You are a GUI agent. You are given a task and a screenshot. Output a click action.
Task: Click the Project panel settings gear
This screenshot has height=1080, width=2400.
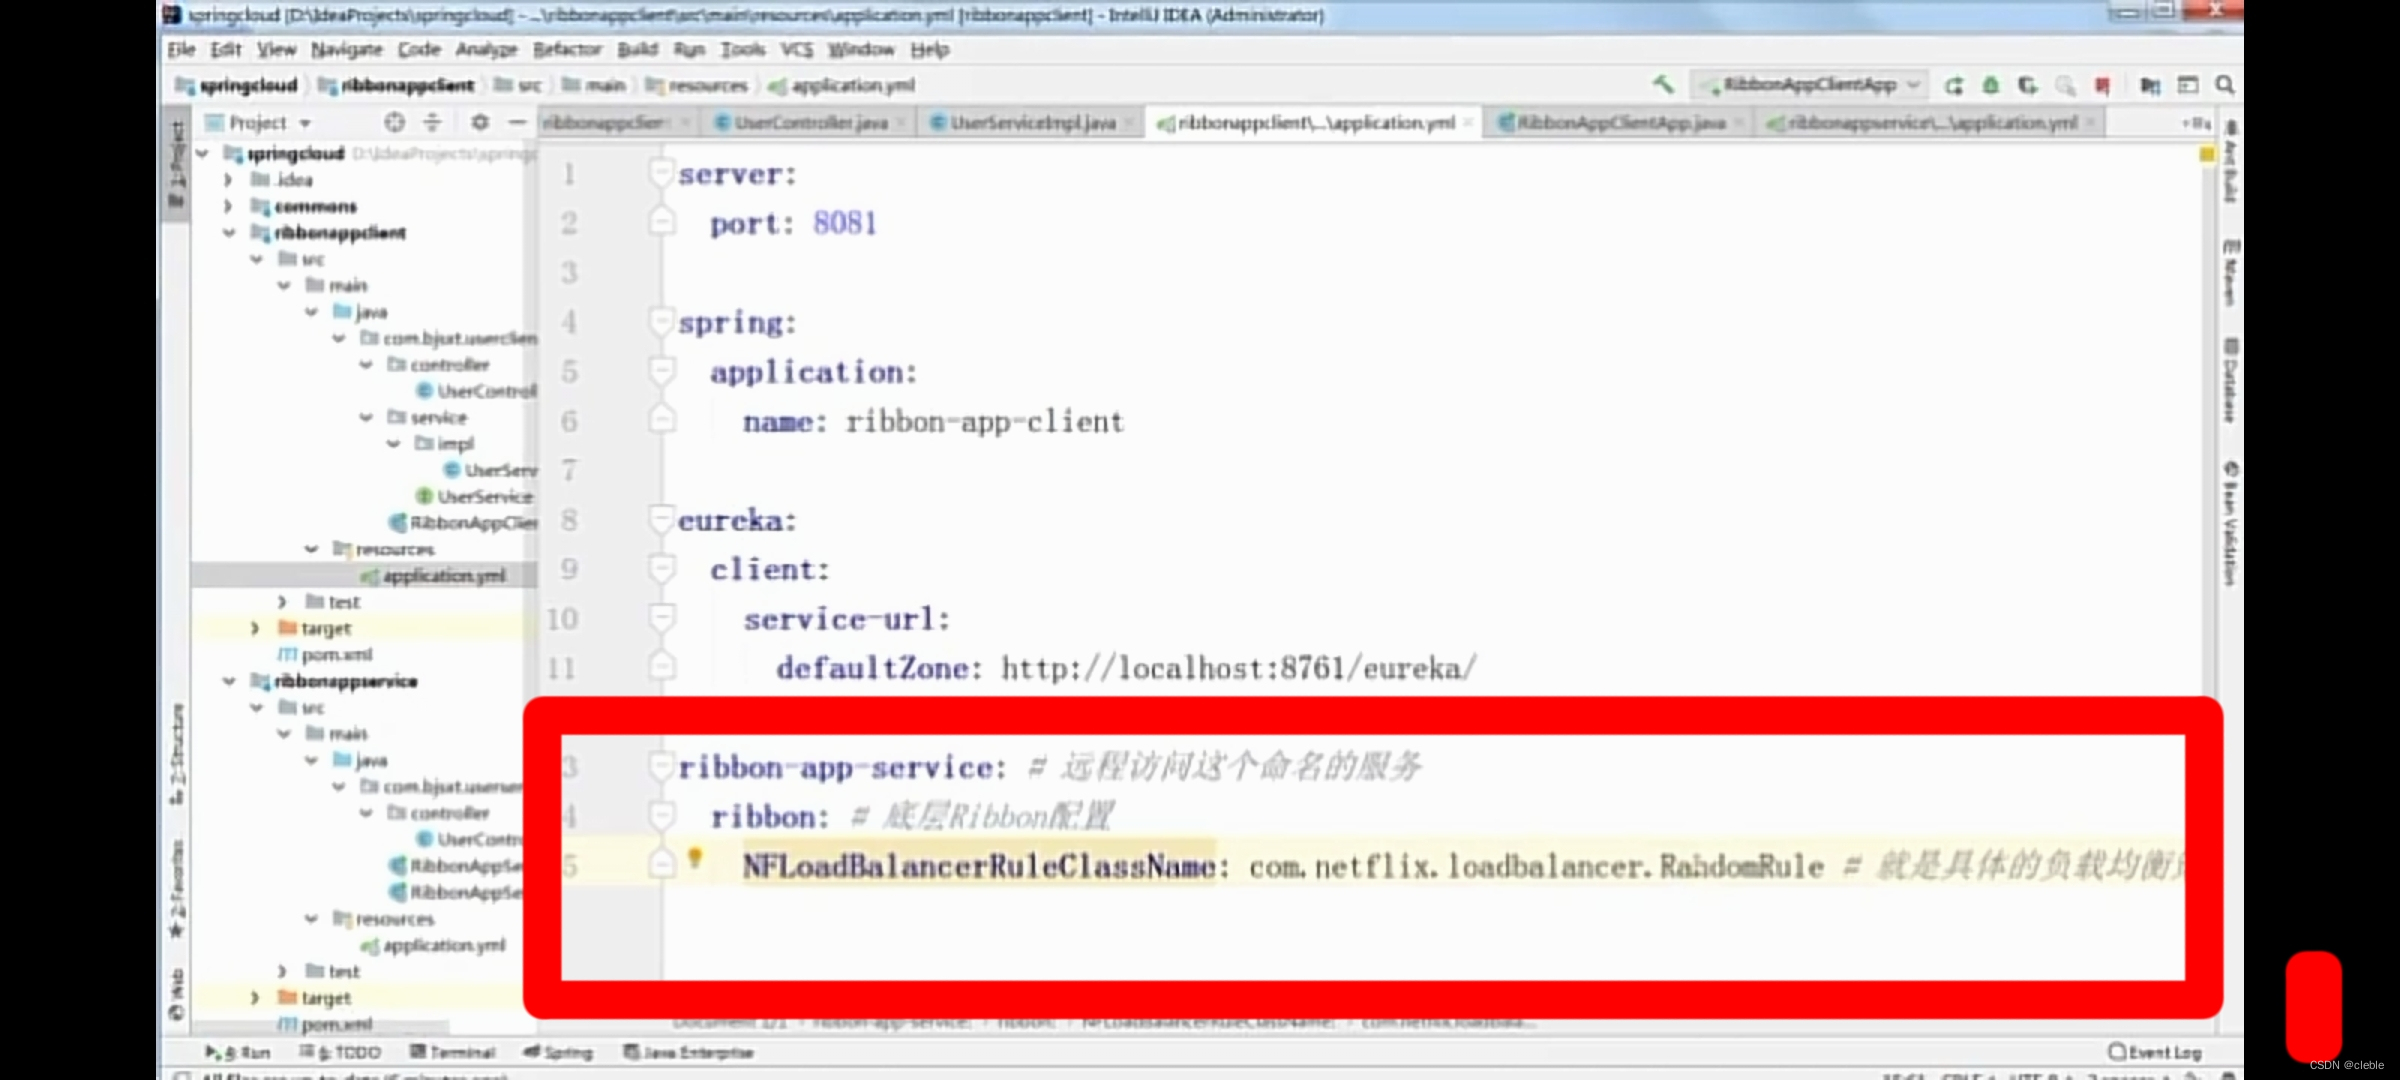pos(480,122)
